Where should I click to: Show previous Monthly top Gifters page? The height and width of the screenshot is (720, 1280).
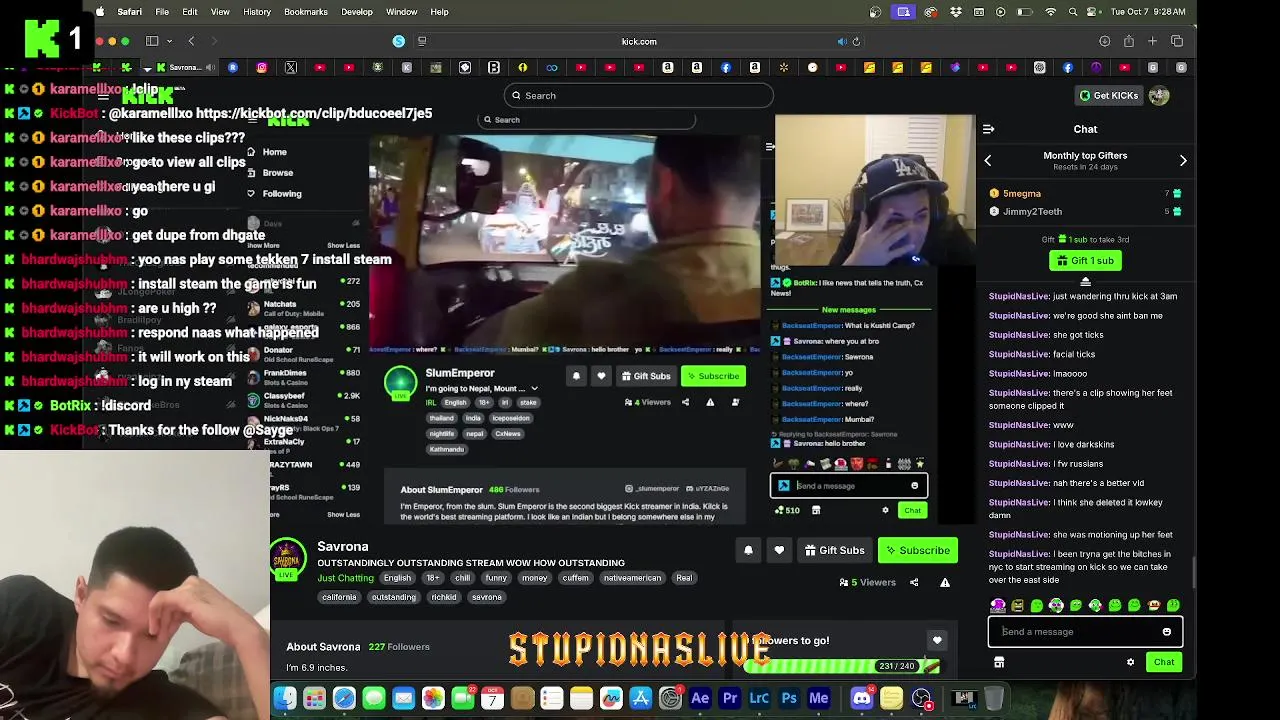tap(988, 161)
